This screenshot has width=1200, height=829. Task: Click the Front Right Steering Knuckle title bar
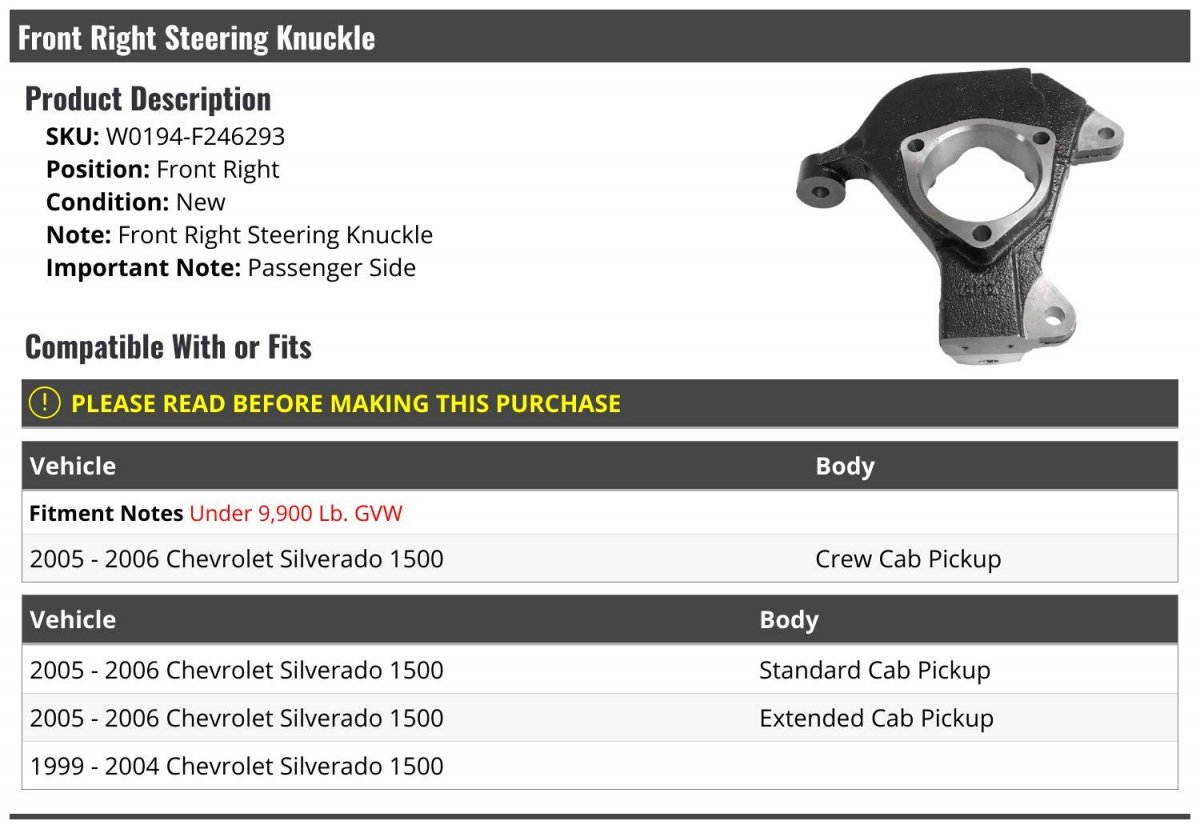pos(600,37)
